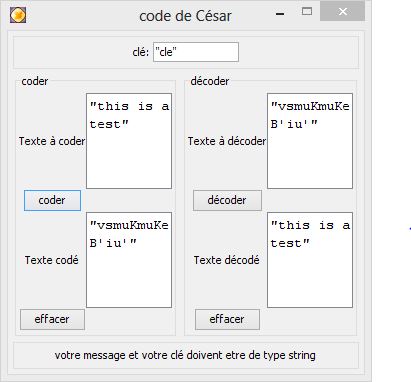Minimize the code de César window
411x382 pixels.
[280, 13]
